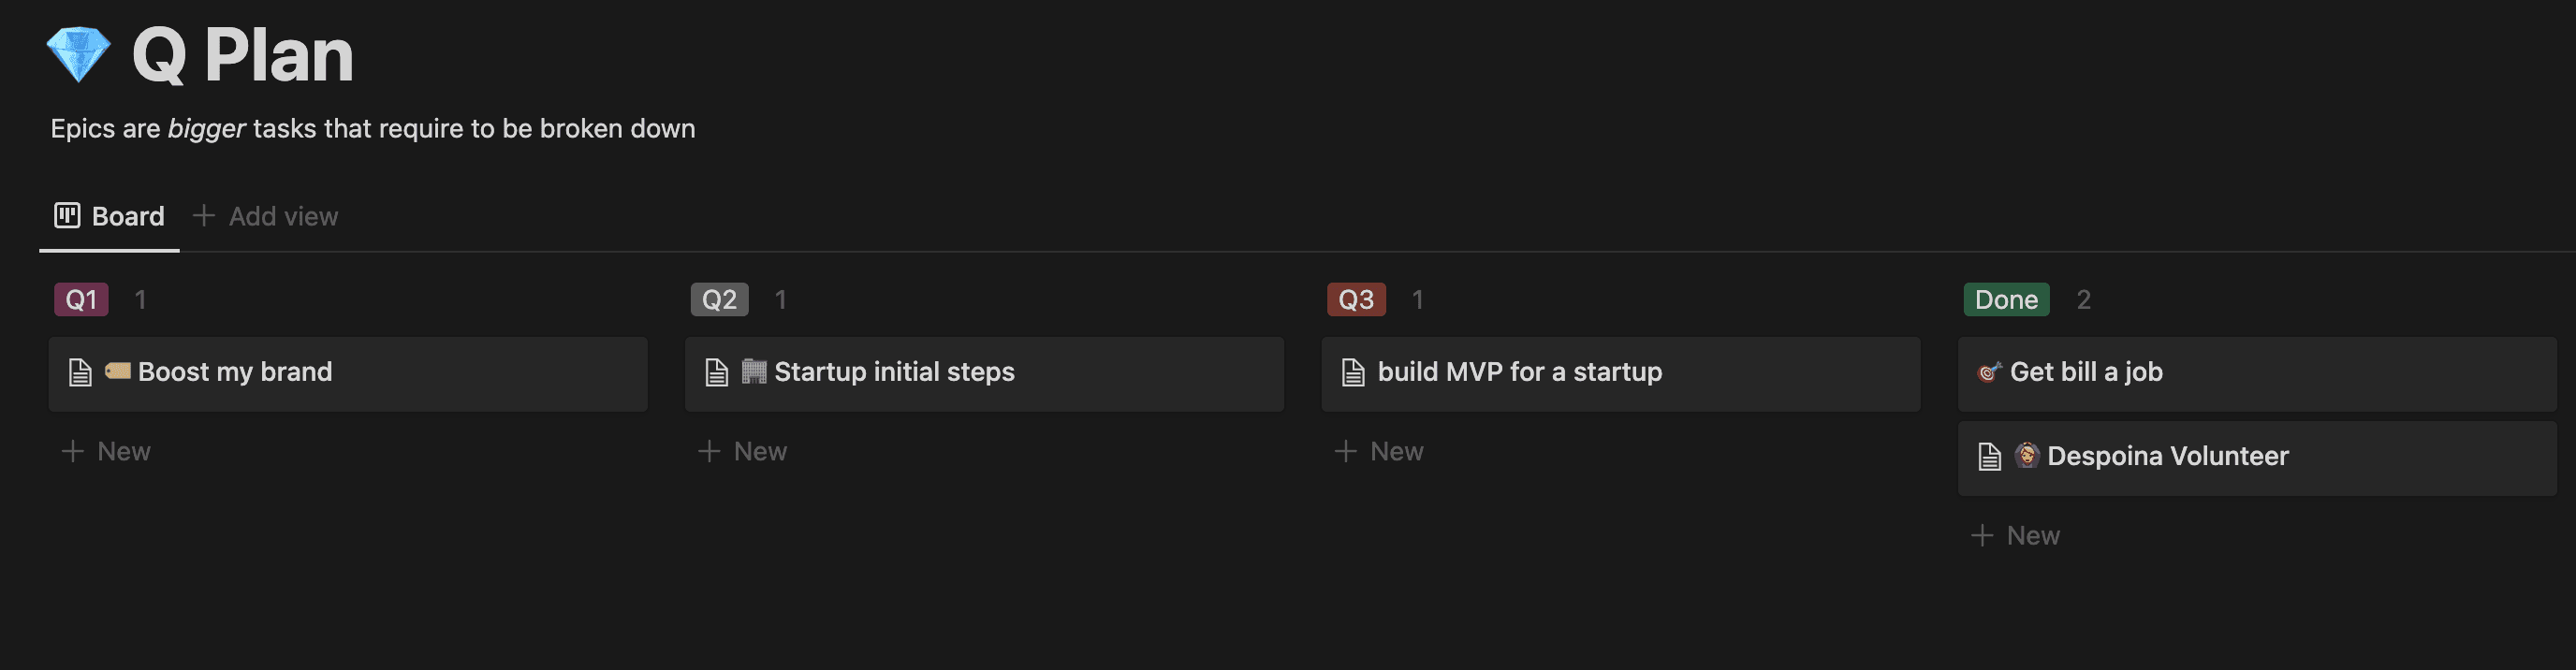Add a New card in Q2 column
Image resolution: width=2576 pixels, height=670 pixels.
point(743,451)
